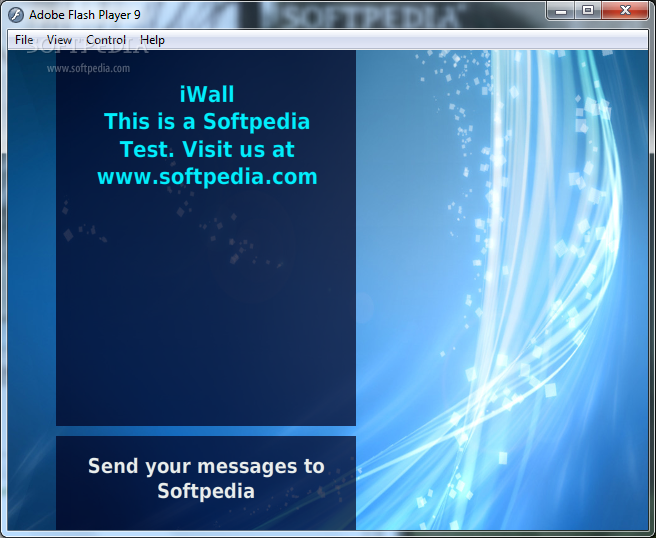Click the 'iWall' heading text
This screenshot has width=656, height=538.
point(207,94)
